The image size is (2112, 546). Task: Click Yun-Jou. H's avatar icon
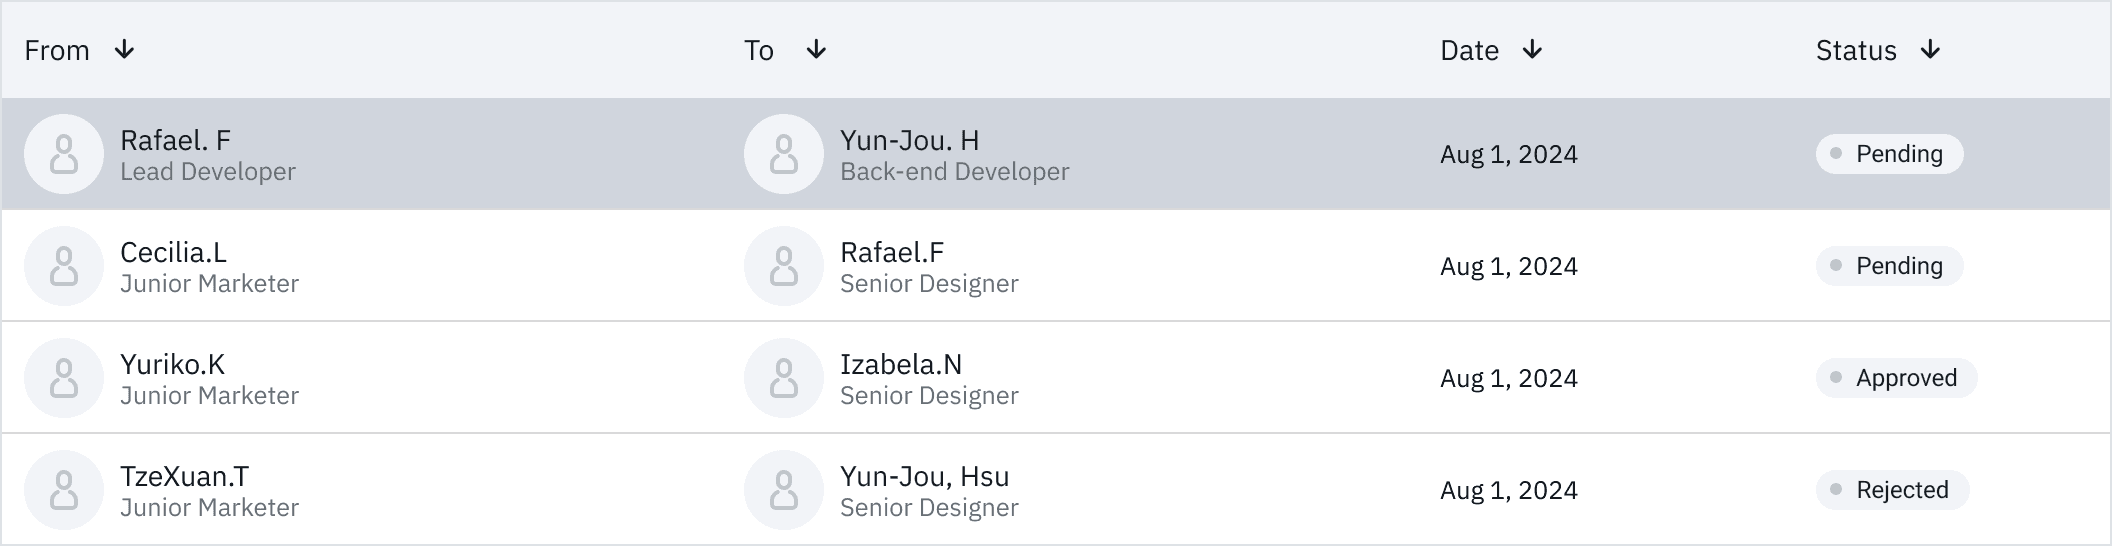tap(784, 154)
